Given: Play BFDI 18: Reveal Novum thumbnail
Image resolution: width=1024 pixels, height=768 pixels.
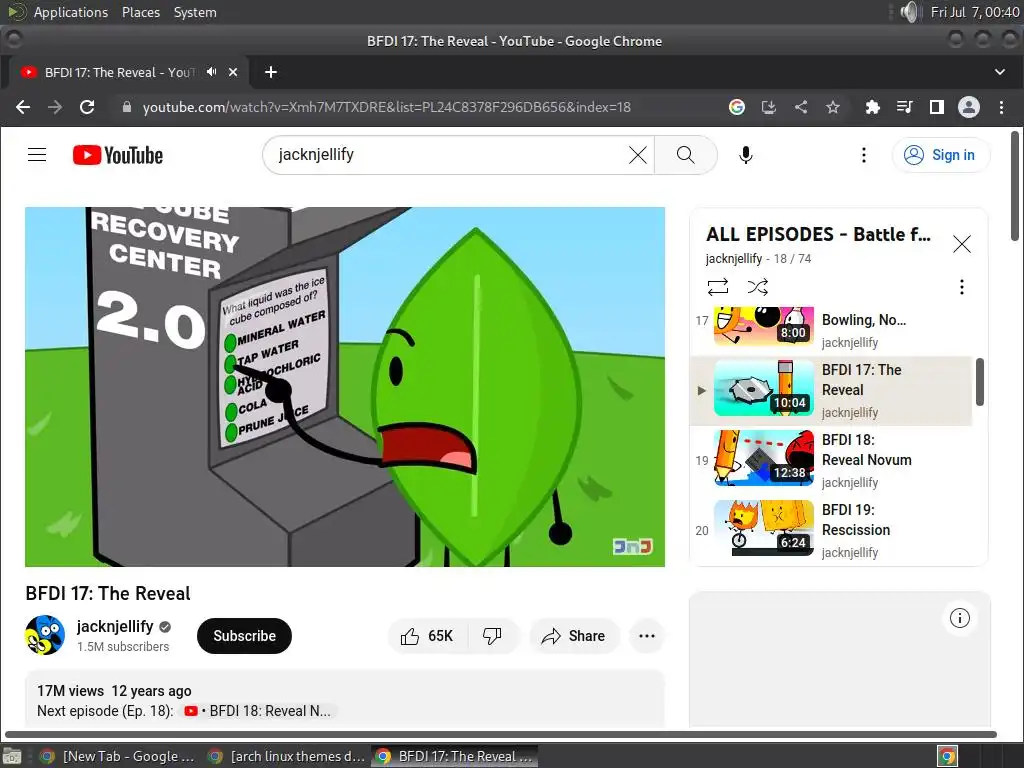Looking at the screenshot, I should [x=763, y=458].
